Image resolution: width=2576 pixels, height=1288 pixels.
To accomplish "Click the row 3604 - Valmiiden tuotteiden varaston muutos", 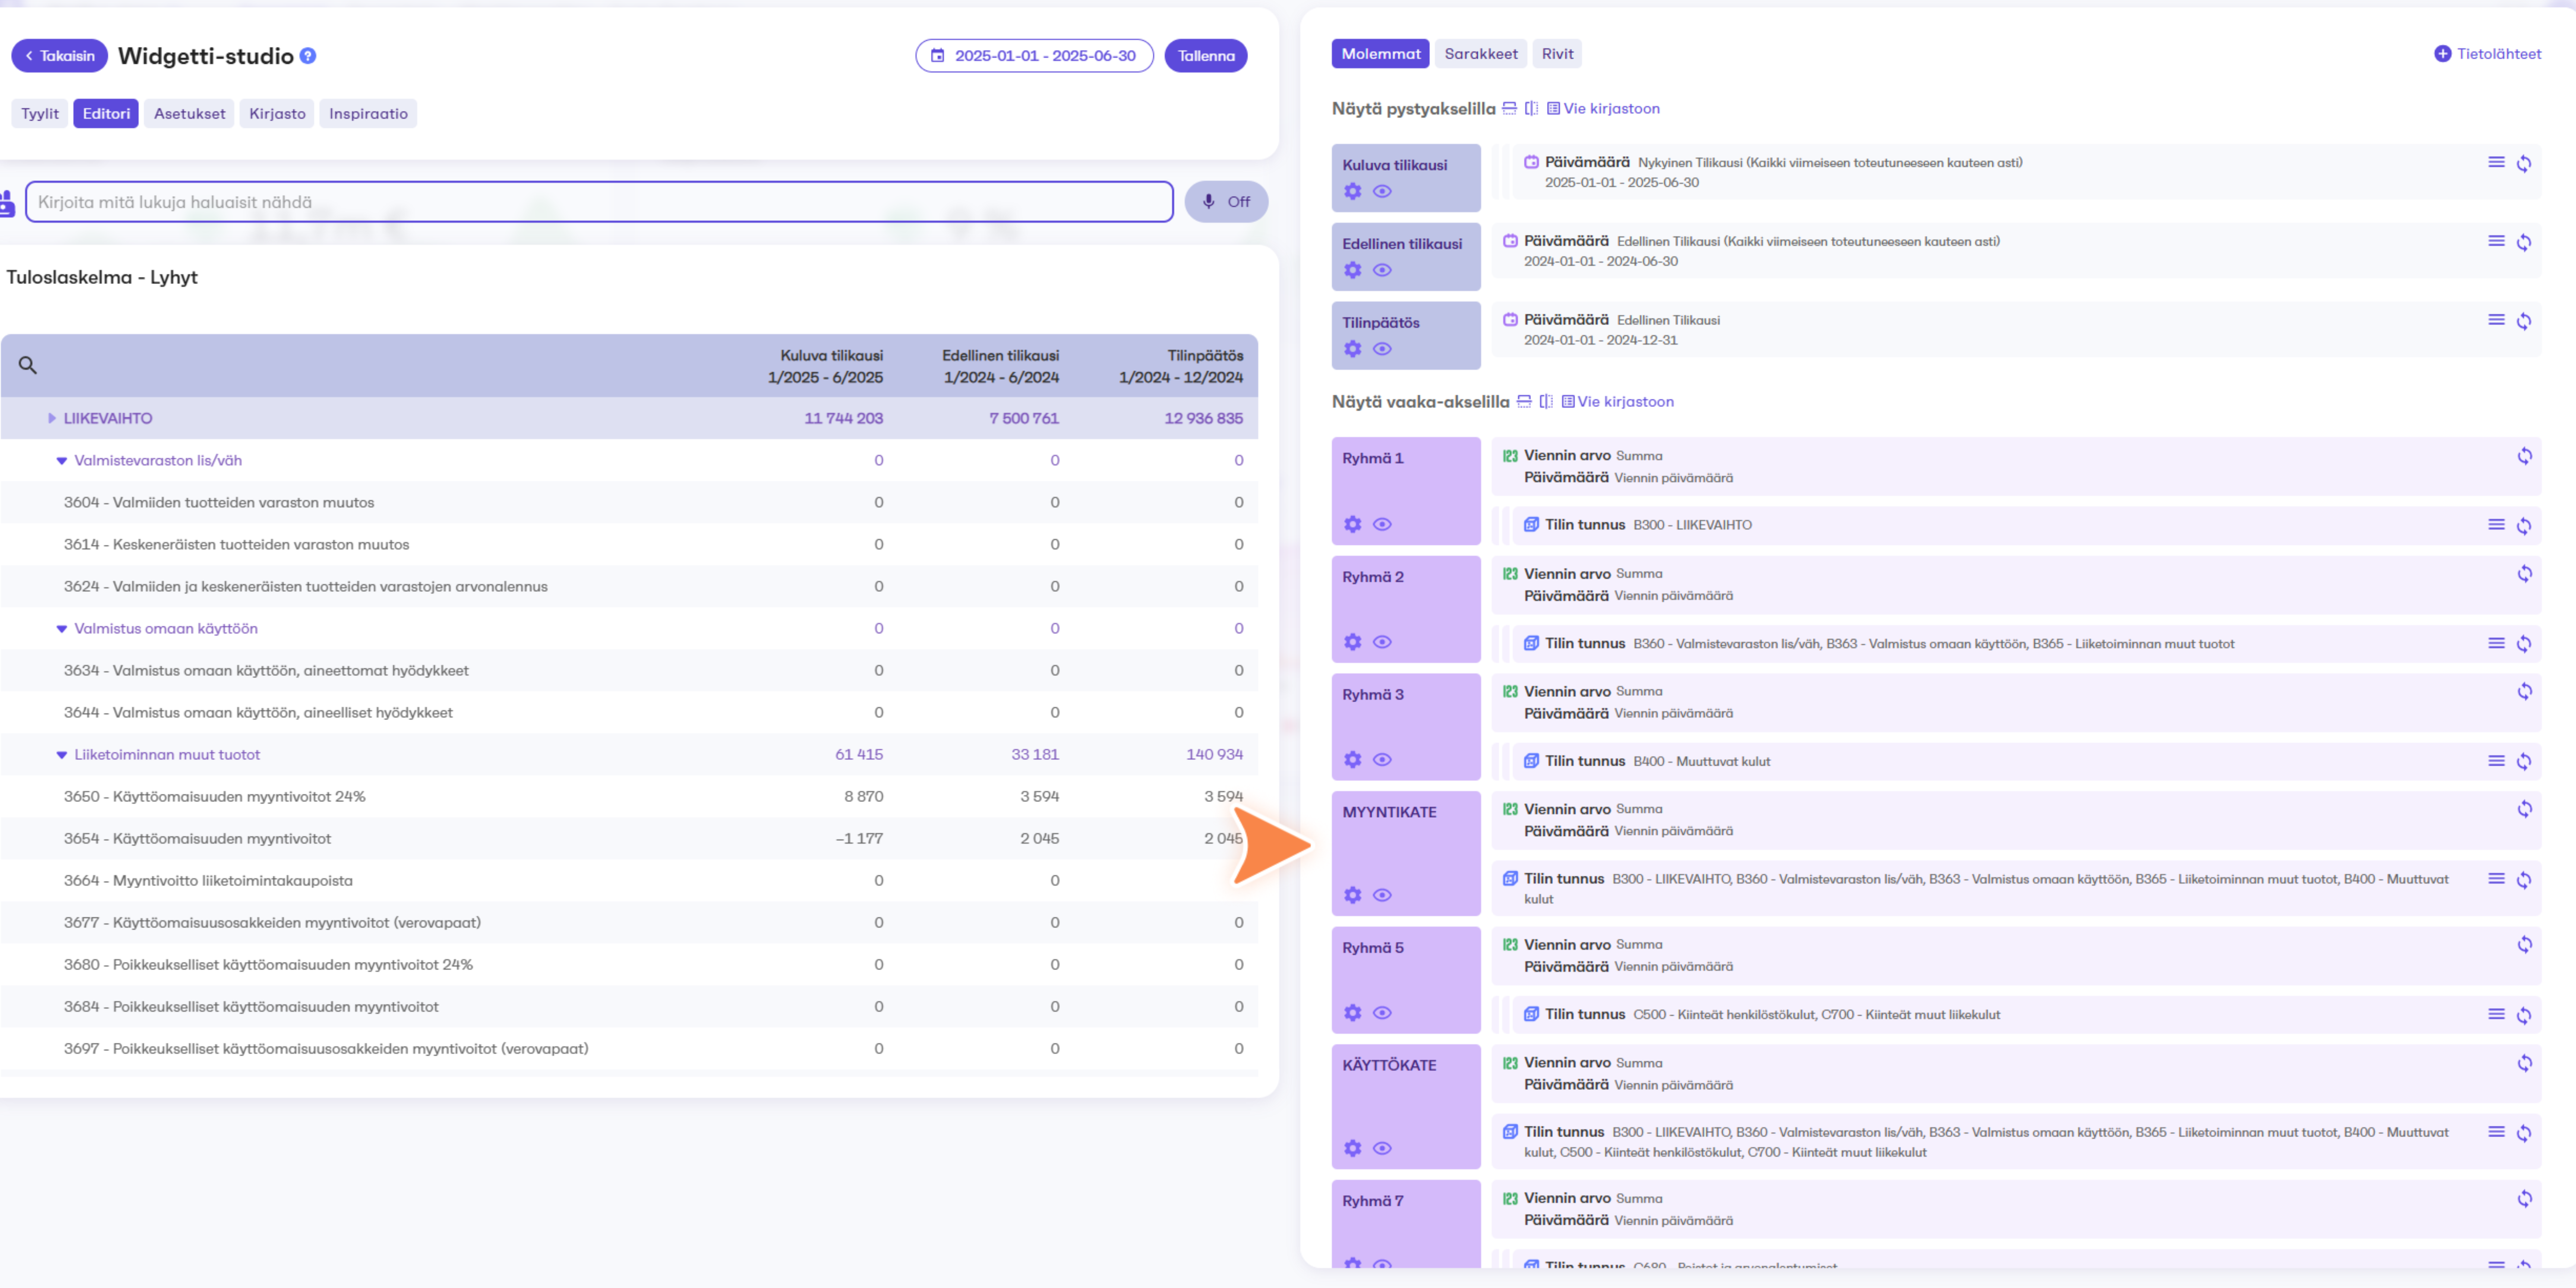I will (x=629, y=503).
